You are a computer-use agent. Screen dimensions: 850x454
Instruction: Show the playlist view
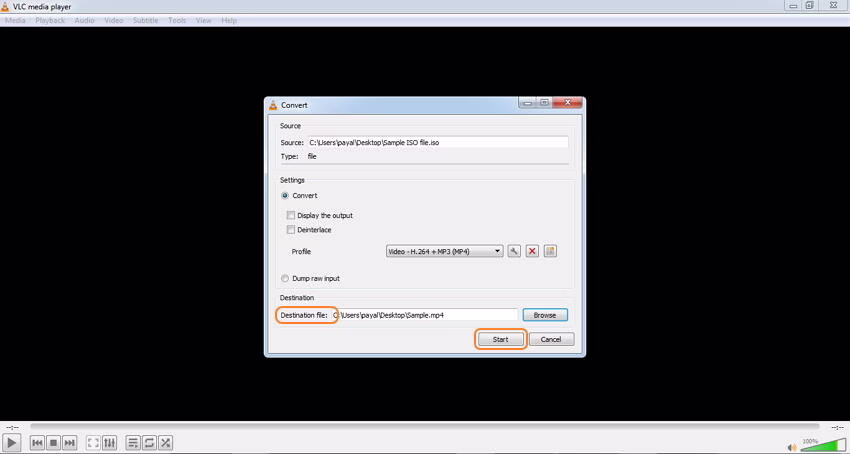(133, 443)
